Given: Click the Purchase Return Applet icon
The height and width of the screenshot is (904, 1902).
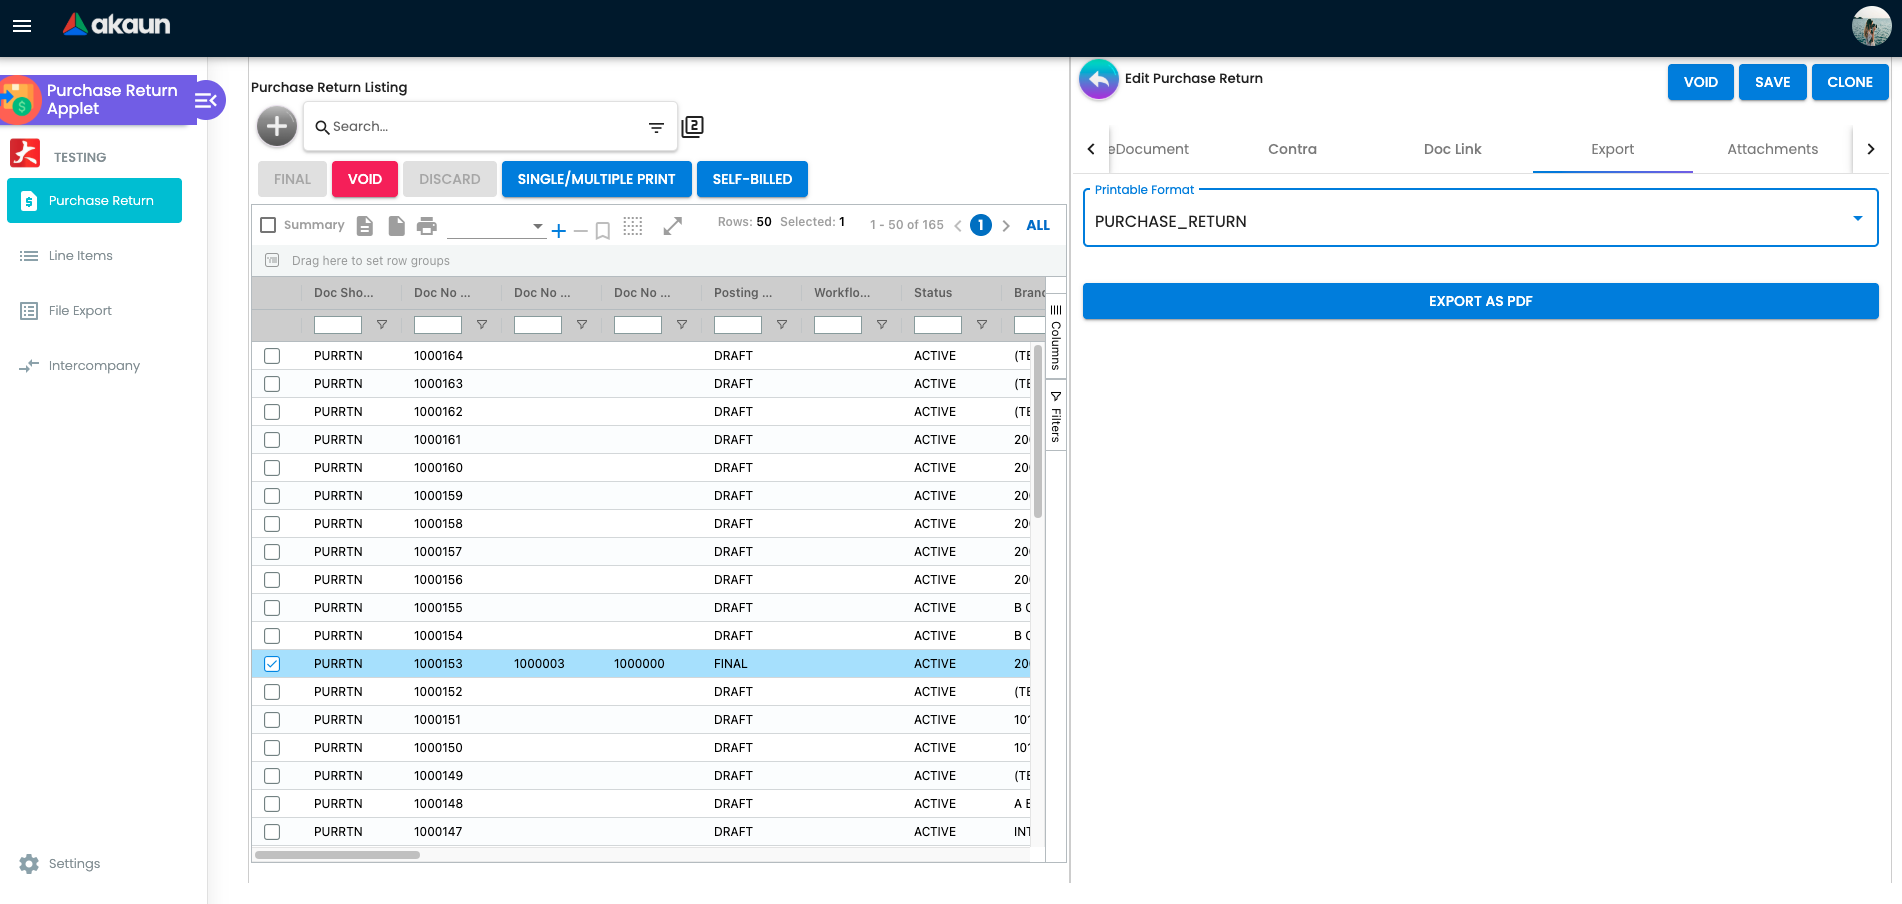Looking at the screenshot, I should tap(19, 100).
